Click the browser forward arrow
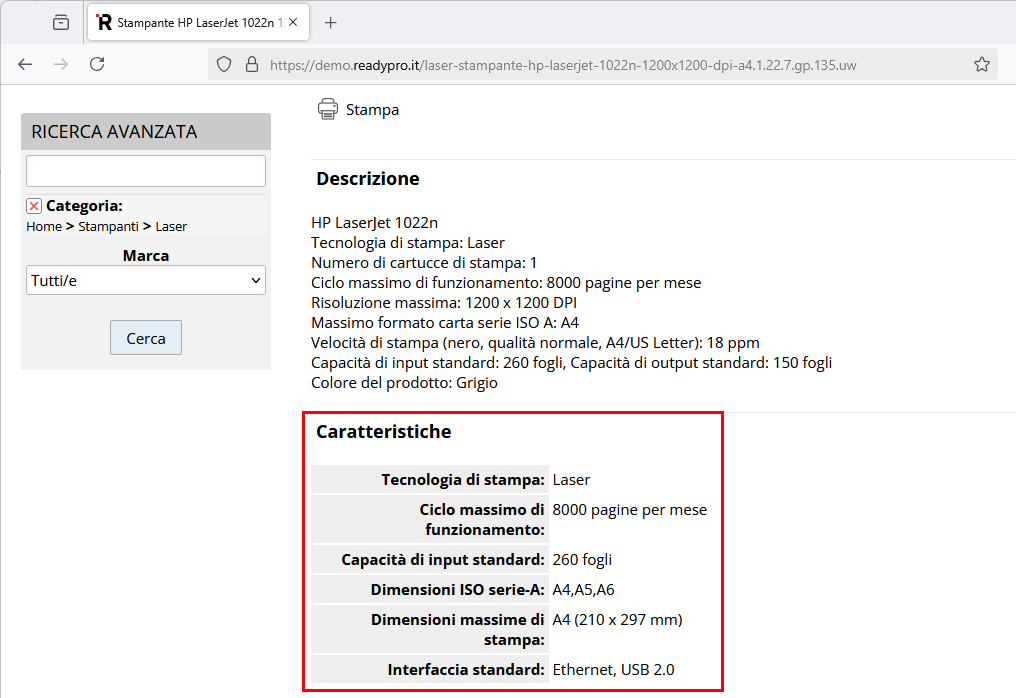Image resolution: width=1016 pixels, height=698 pixels. 61,64
